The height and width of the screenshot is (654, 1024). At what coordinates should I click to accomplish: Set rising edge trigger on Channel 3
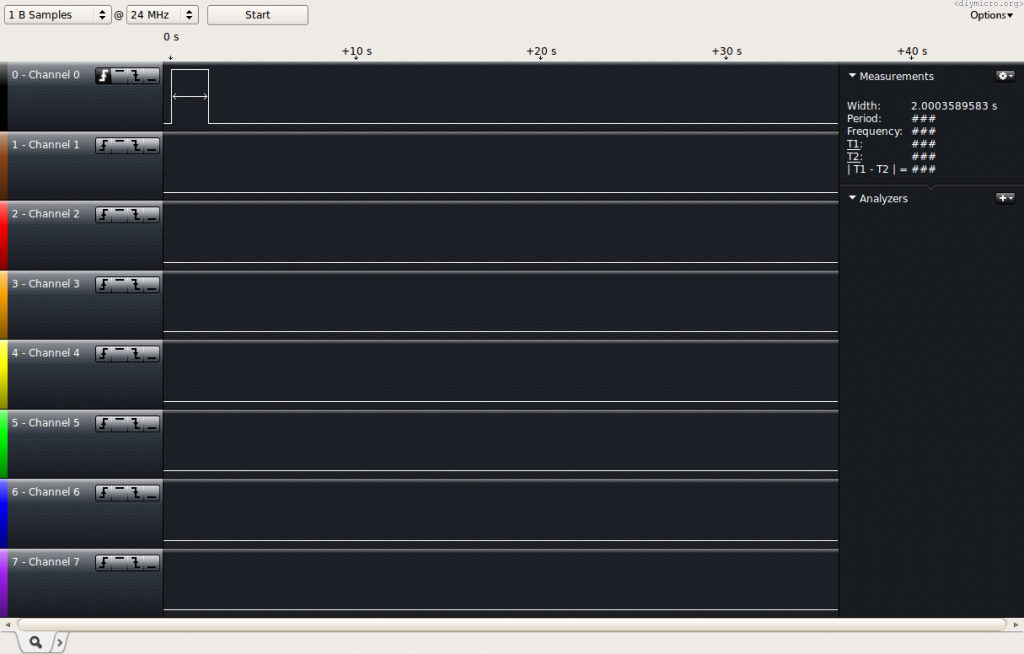point(104,285)
